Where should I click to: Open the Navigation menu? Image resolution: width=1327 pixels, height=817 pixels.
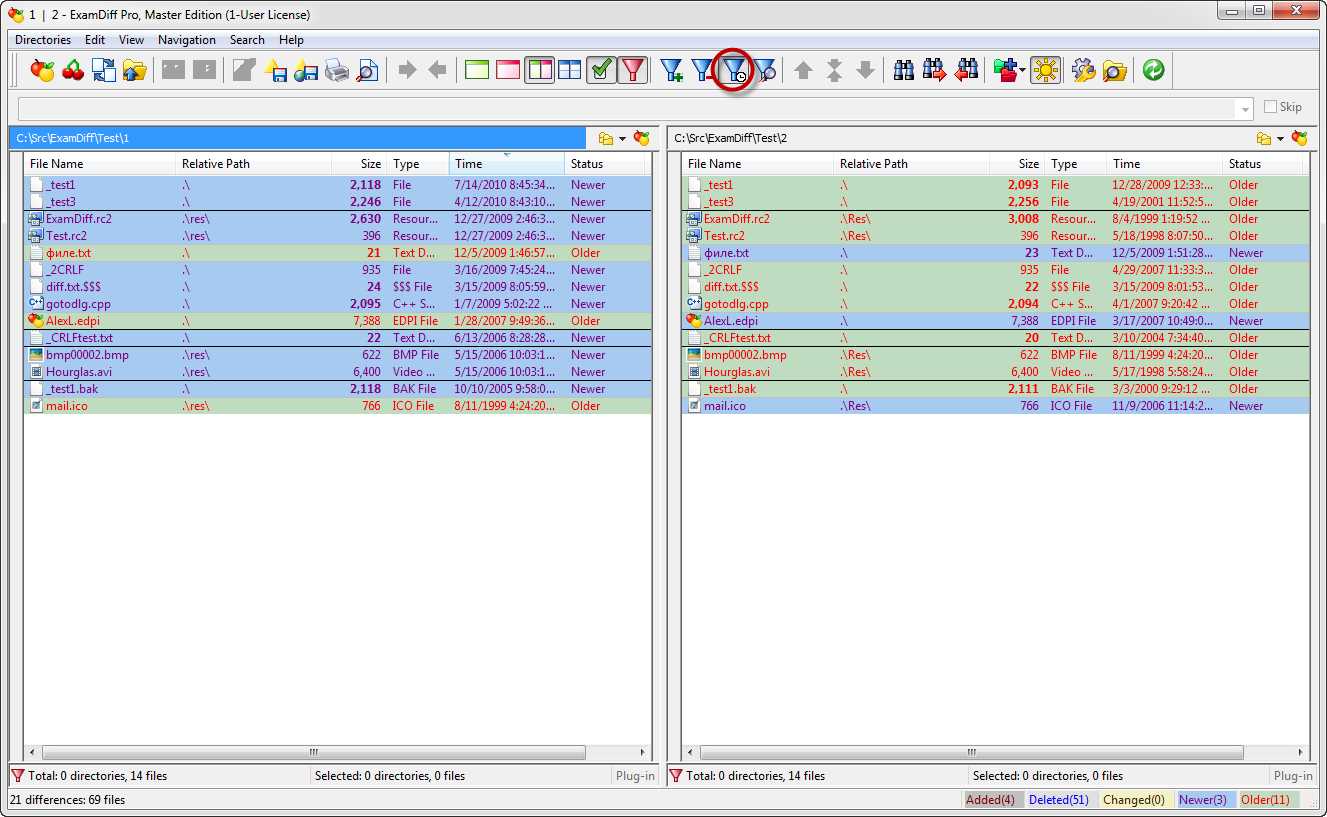pos(187,40)
